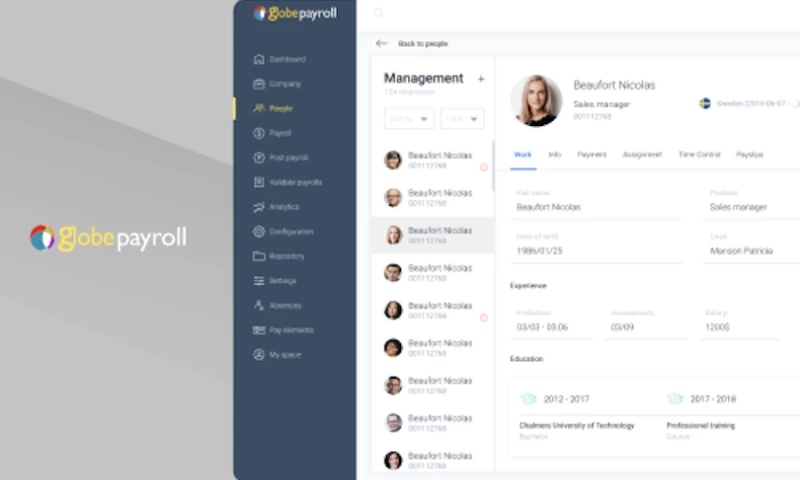Click the Back to people link

pyautogui.click(x=423, y=44)
